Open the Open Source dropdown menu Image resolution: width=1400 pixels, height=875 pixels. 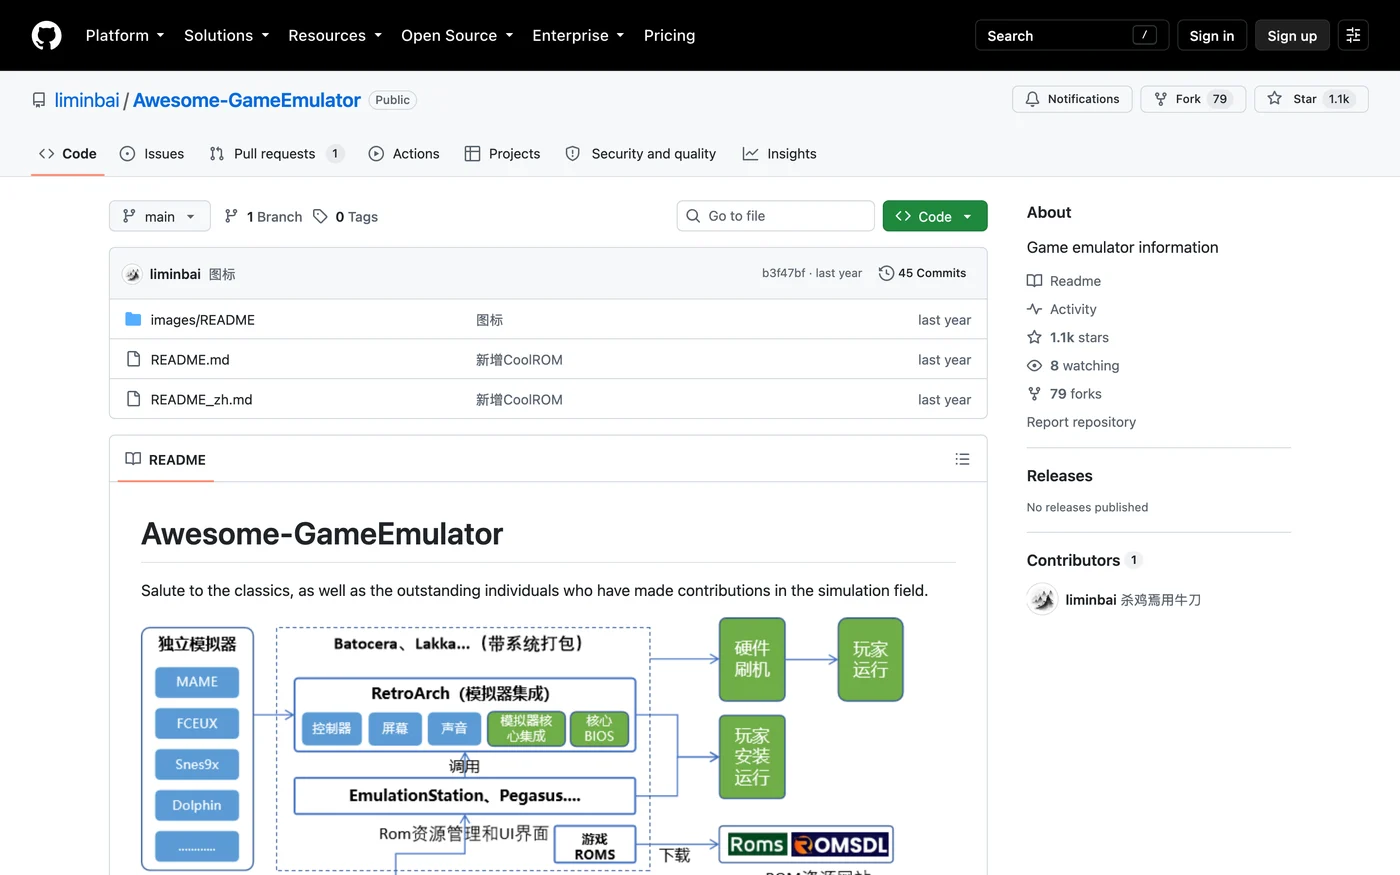point(457,35)
